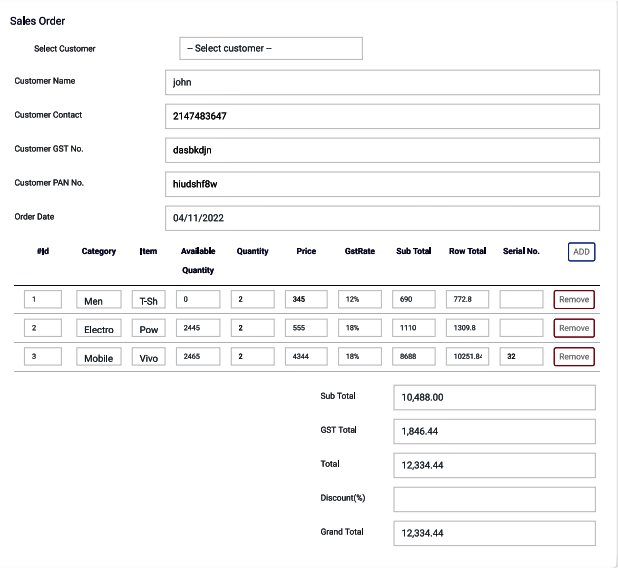The height and width of the screenshot is (568, 618).
Task: Select the Customer PAN No. field
Action: [382, 184]
